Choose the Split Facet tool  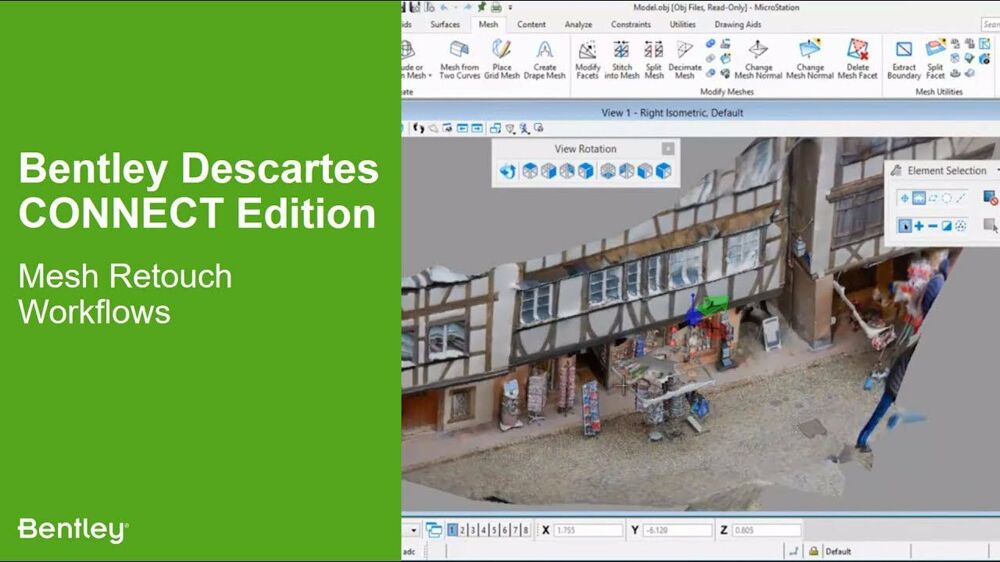point(935,59)
